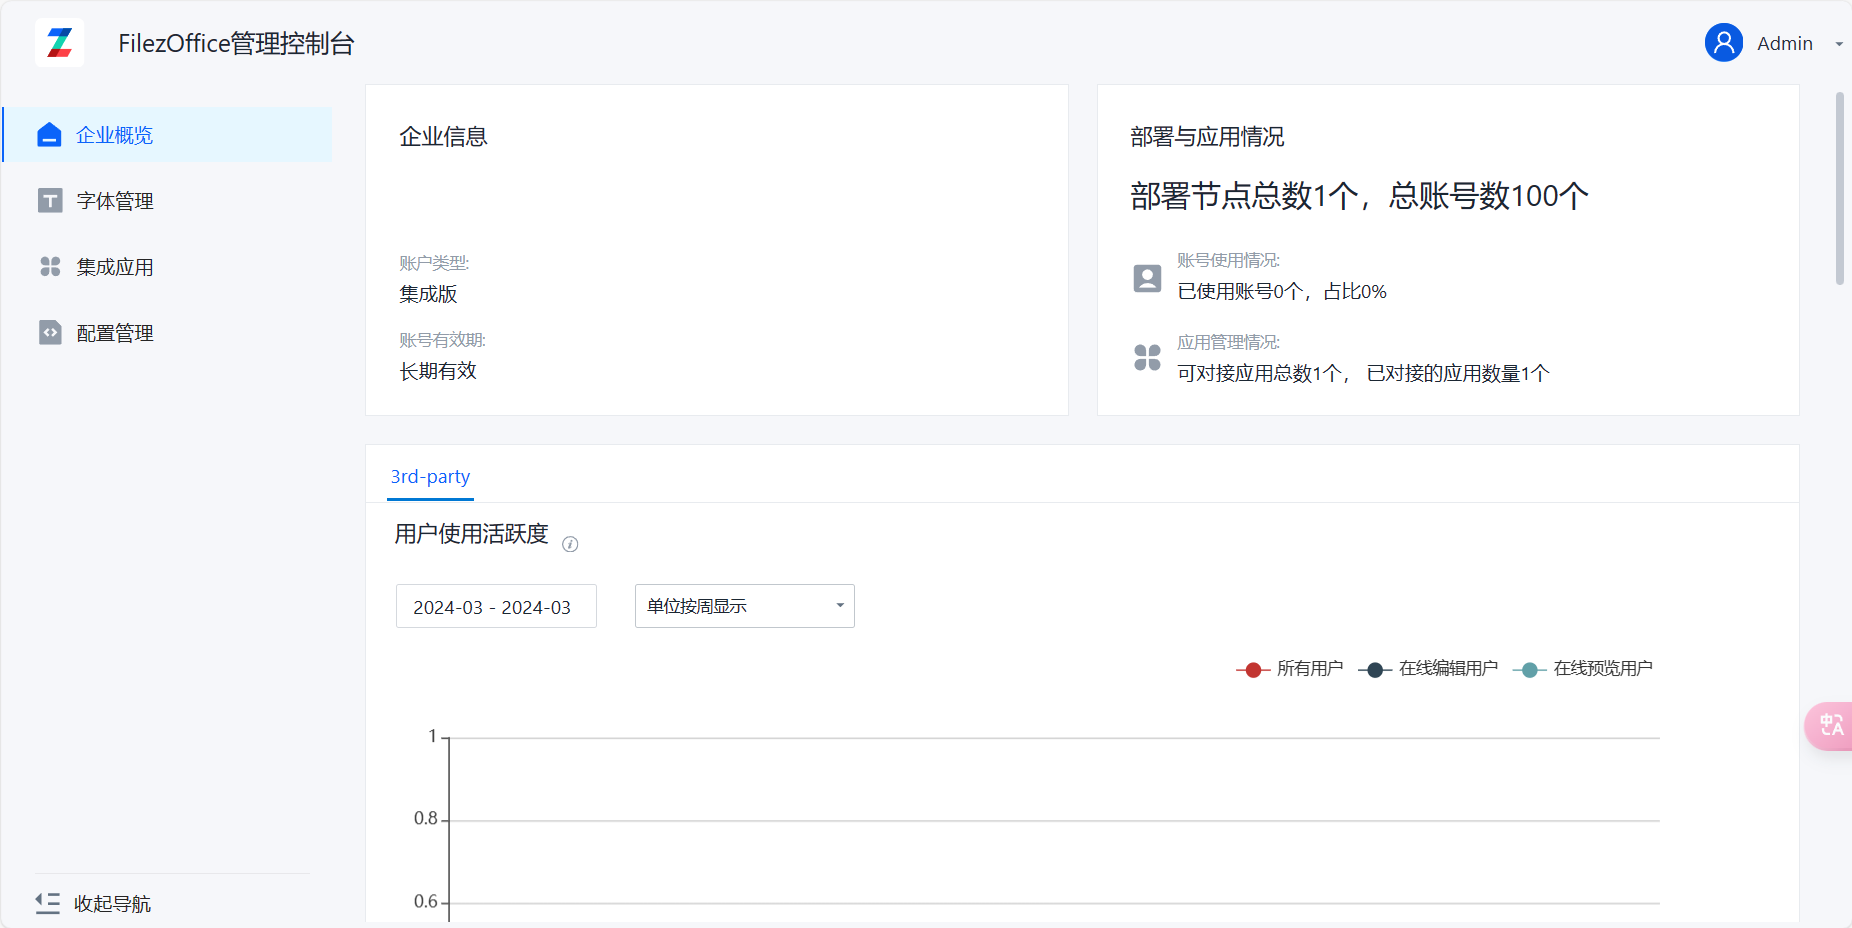
Task: Go to 集成应用 menu item
Action: tap(115, 267)
